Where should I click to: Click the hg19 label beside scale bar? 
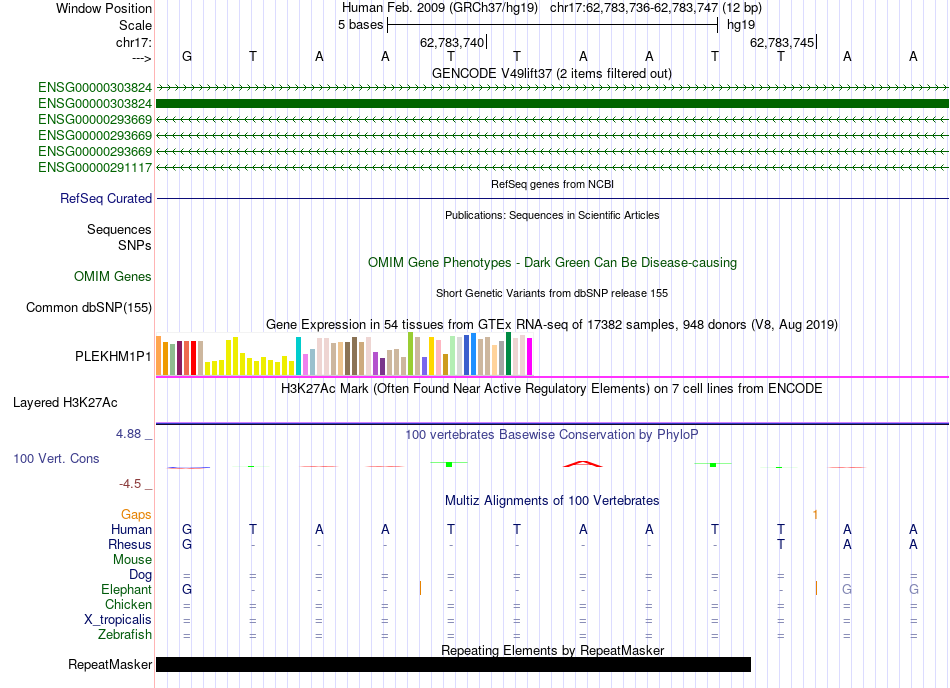[x=740, y=25]
